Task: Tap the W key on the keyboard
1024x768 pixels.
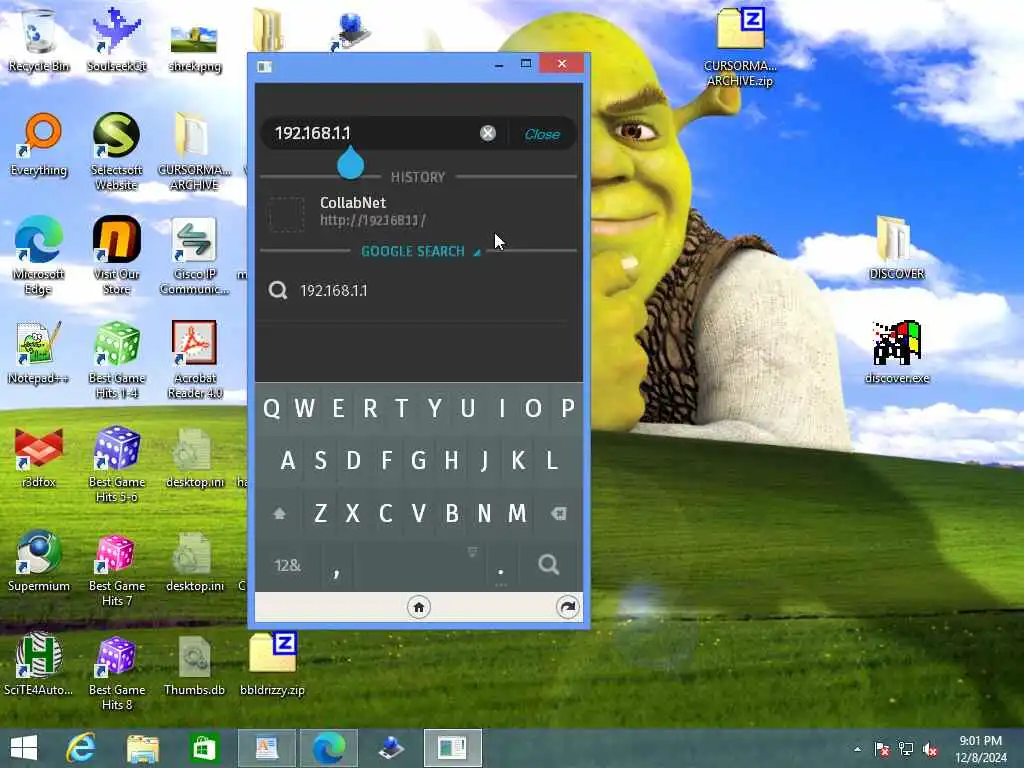Action: pos(304,408)
